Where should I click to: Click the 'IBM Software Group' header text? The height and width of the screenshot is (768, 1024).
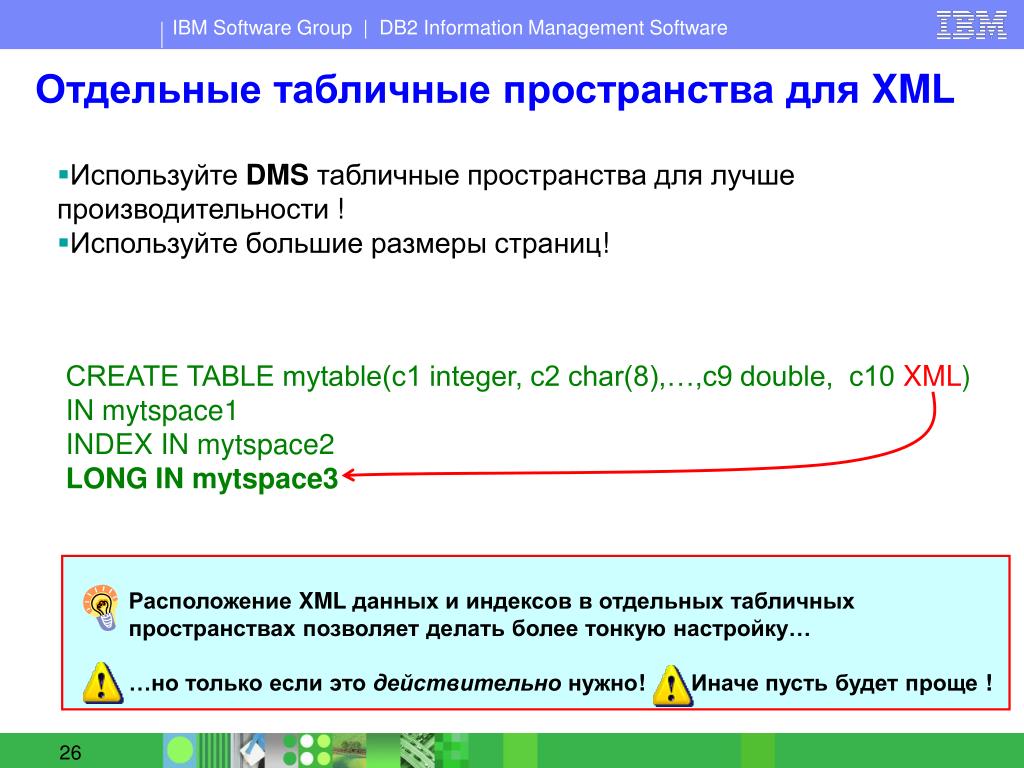coord(262,28)
